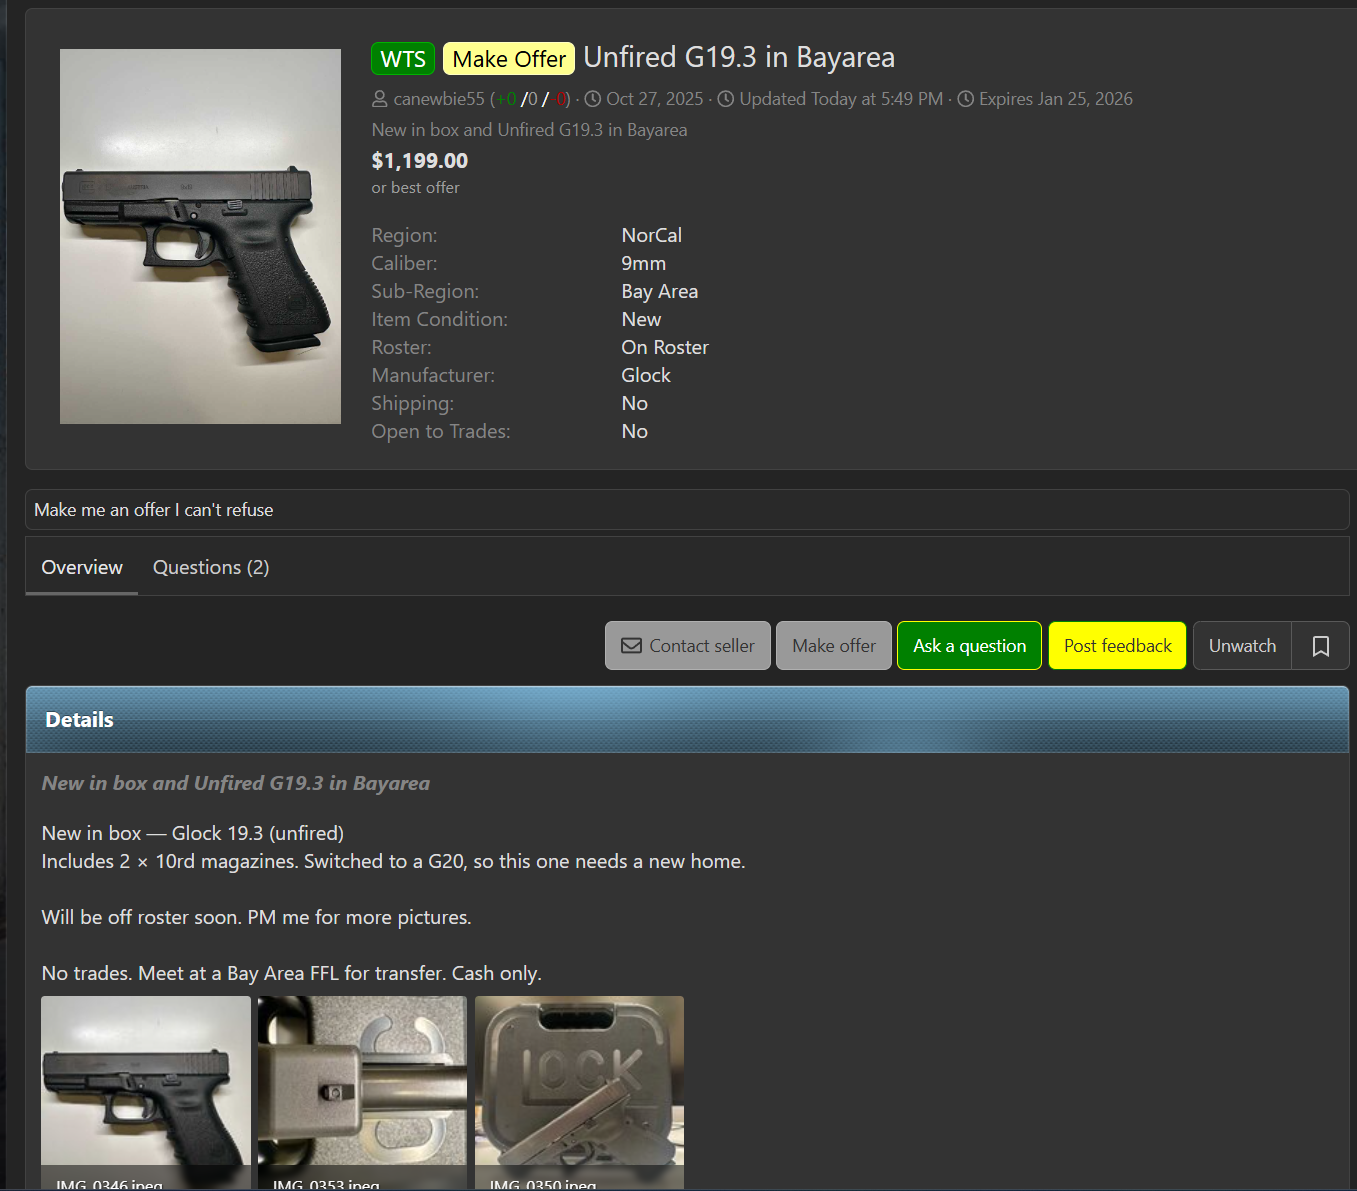Click the 'No trades. Meet at a Bay Area FFL' line

click(292, 973)
